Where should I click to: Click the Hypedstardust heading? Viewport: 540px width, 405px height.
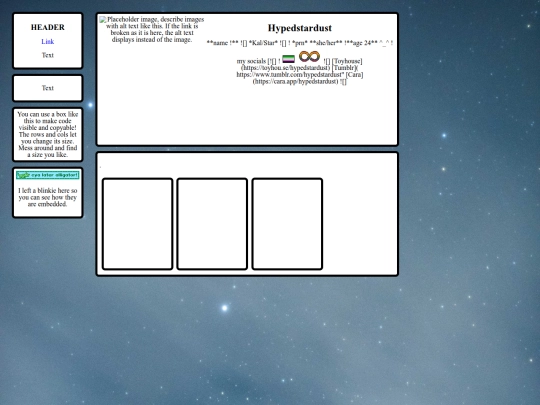(300, 28)
